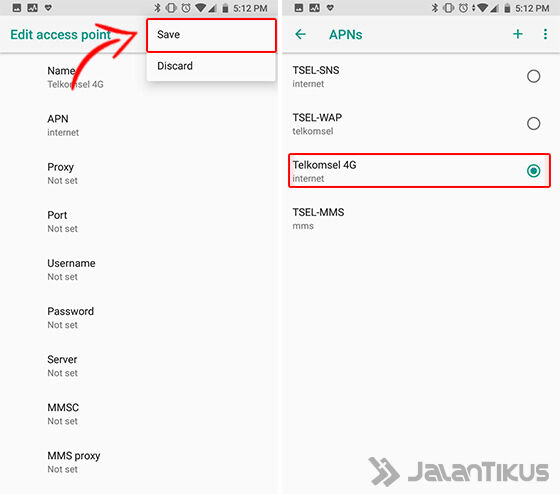The width and height of the screenshot is (560, 494).
Task: Go back using the APNs arrow
Action: [300, 34]
